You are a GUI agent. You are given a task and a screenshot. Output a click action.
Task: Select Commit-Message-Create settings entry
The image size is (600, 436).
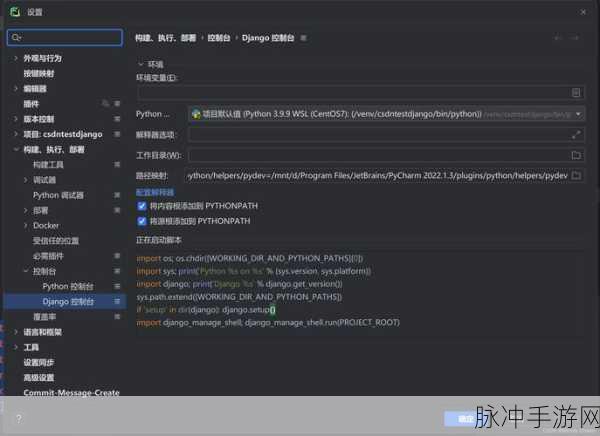pyautogui.click(x=72, y=393)
